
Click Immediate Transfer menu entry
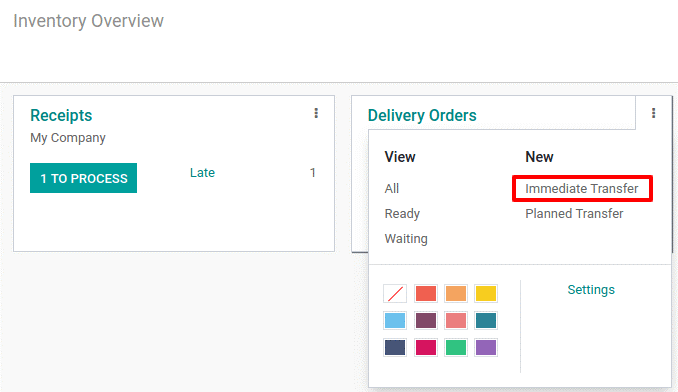(x=582, y=188)
